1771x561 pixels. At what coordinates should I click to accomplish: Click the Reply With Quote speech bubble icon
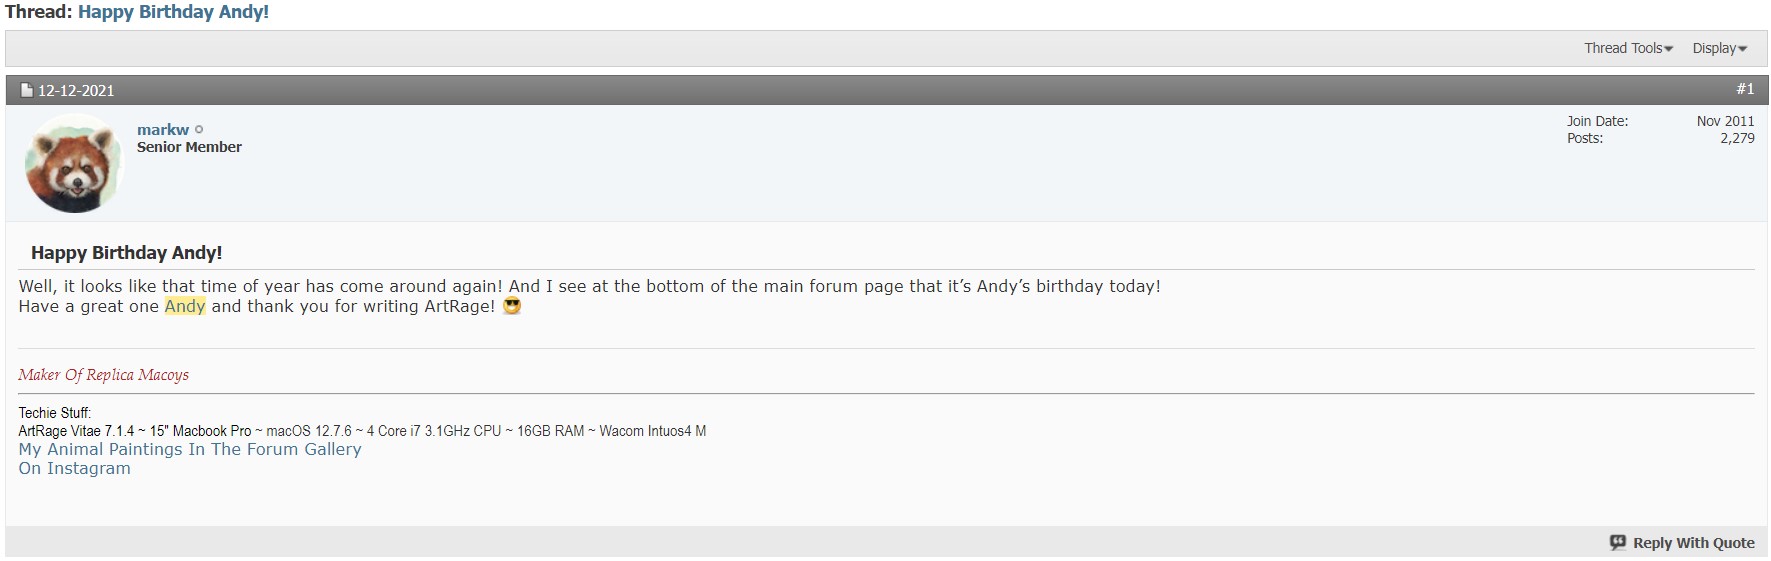pyautogui.click(x=1617, y=542)
